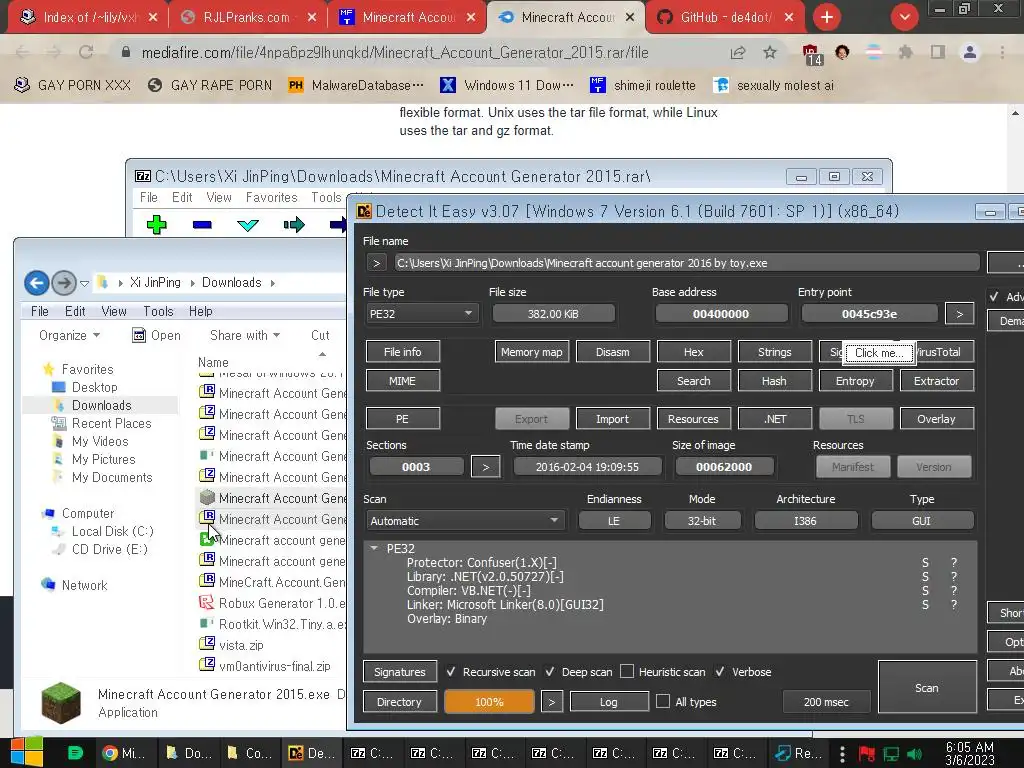Image resolution: width=1024 pixels, height=768 pixels.
Task: Switch to the GitHub de4dot tab
Action: [x=727, y=17]
